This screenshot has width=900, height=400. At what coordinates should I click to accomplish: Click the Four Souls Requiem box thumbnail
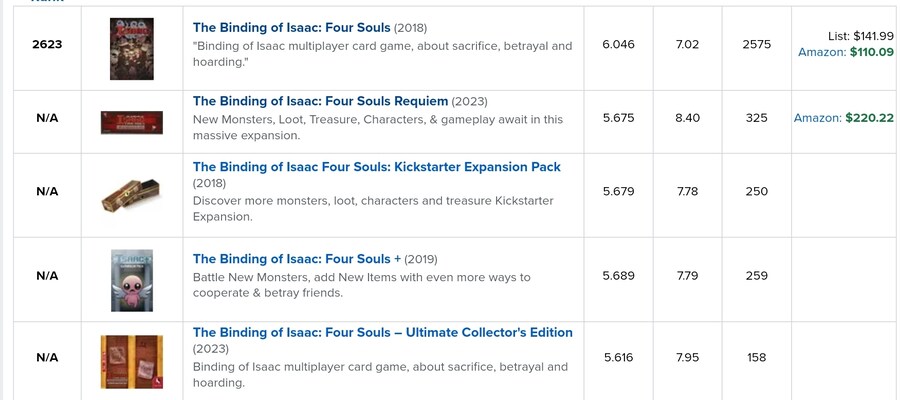(x=131, y=122)
